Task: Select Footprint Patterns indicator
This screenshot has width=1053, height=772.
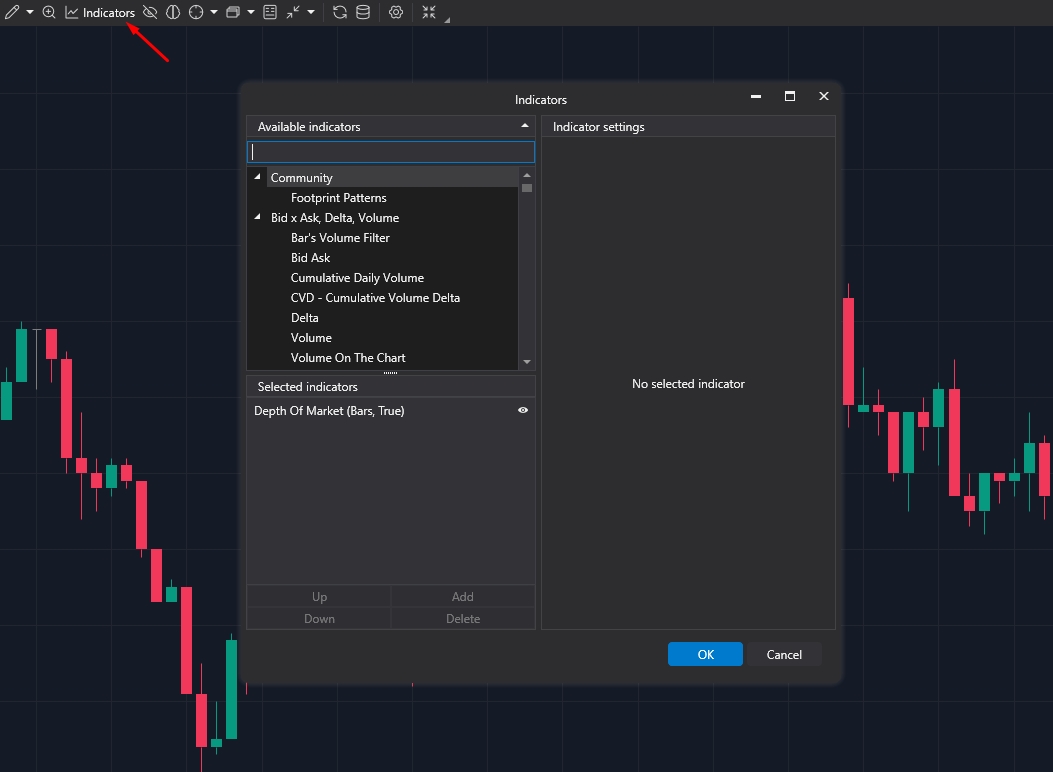Action: point(338,197)
